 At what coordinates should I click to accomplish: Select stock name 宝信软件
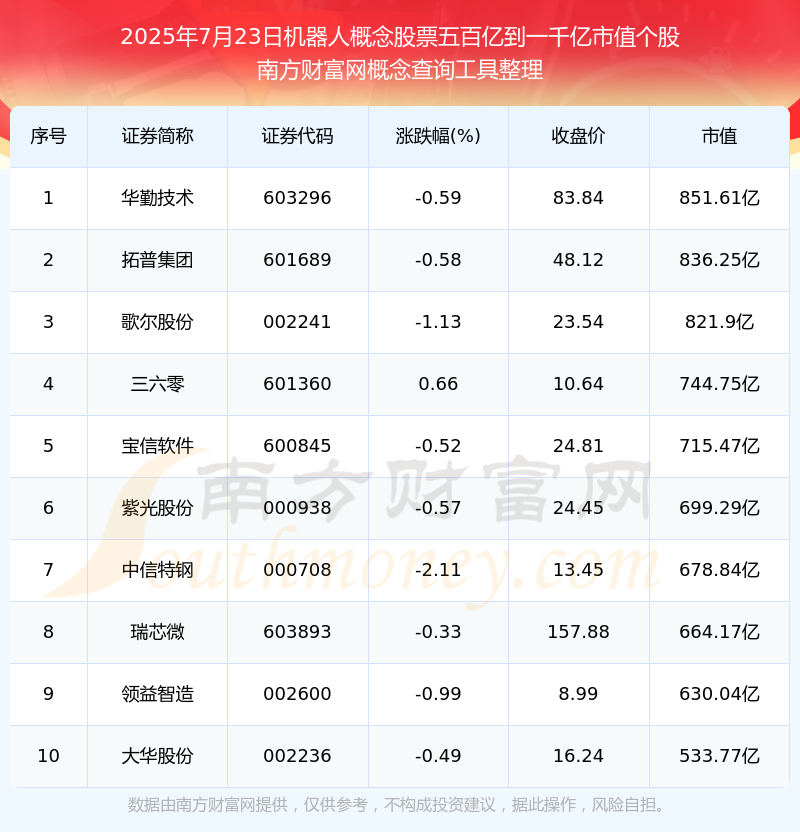157,446
